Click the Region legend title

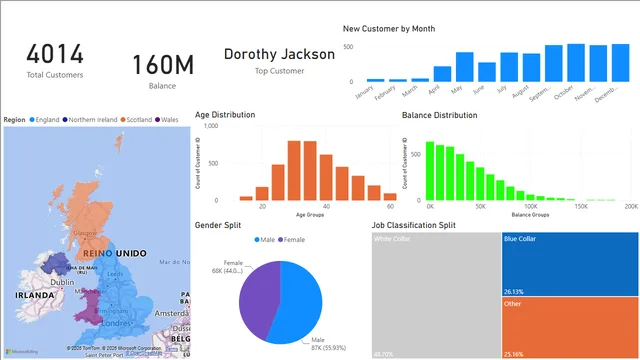click(14, 120)
